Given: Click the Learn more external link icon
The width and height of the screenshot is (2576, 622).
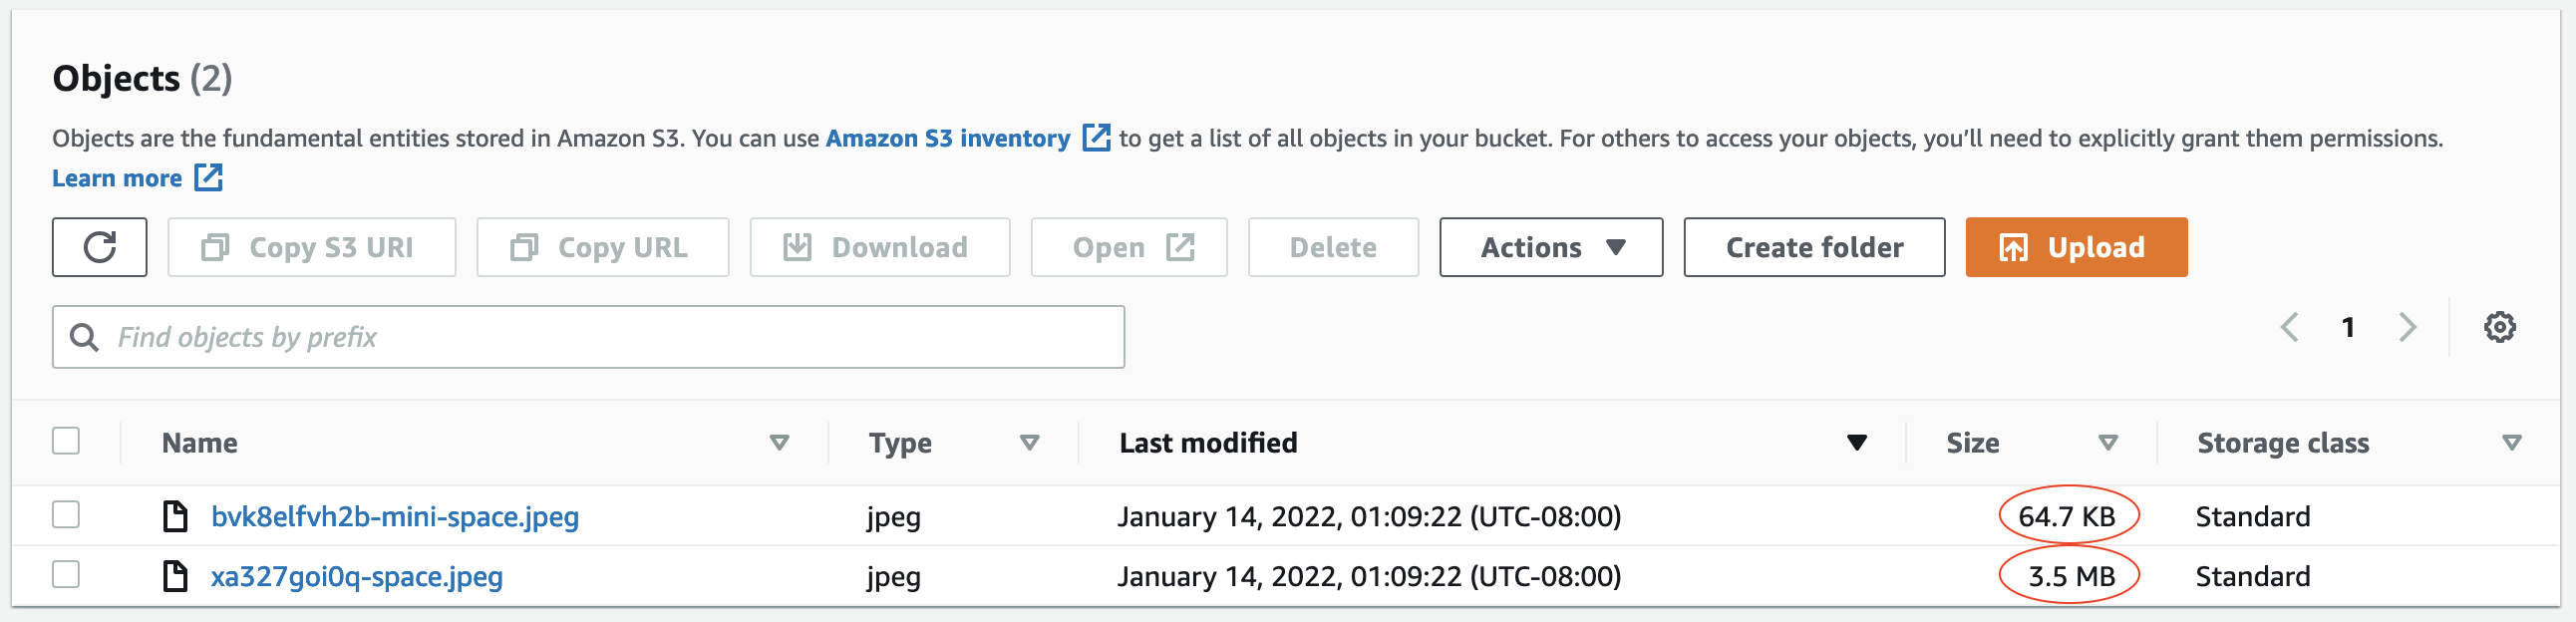Looking at the screenshot, I should point(208,177).
